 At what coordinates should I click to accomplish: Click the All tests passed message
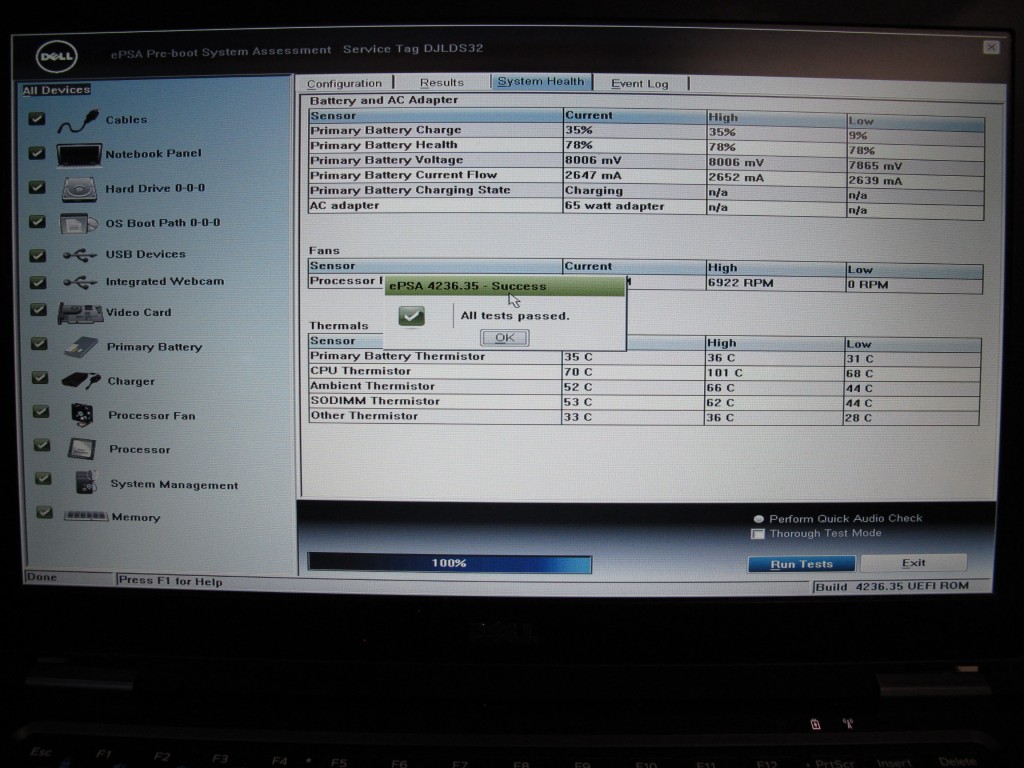(515, 316)
